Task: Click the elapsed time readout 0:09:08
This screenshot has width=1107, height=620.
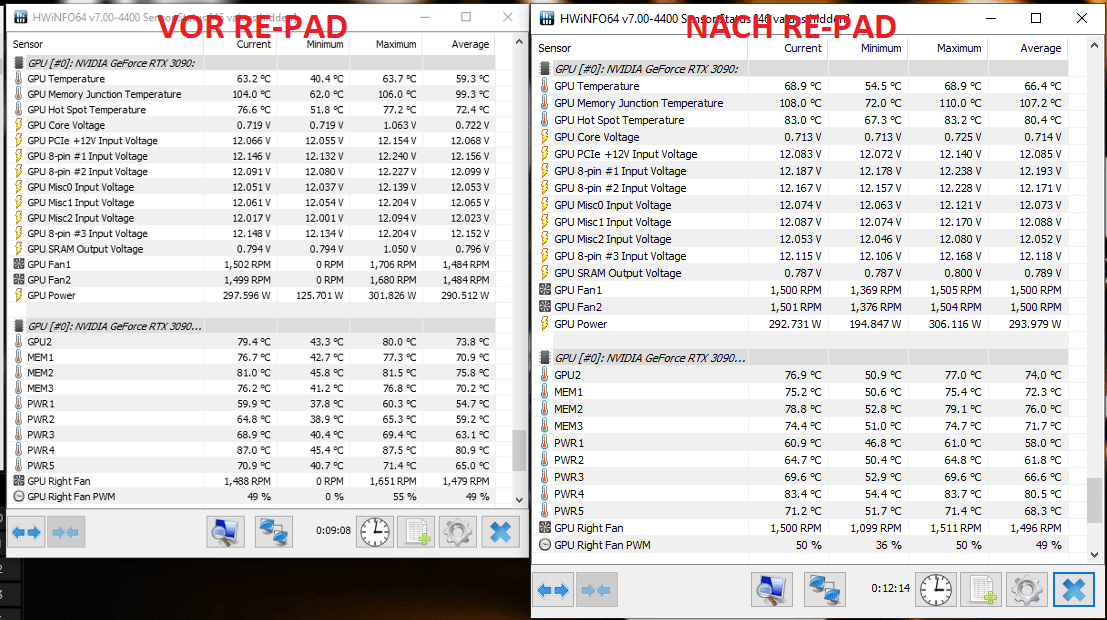Action: tap(333, 530)
